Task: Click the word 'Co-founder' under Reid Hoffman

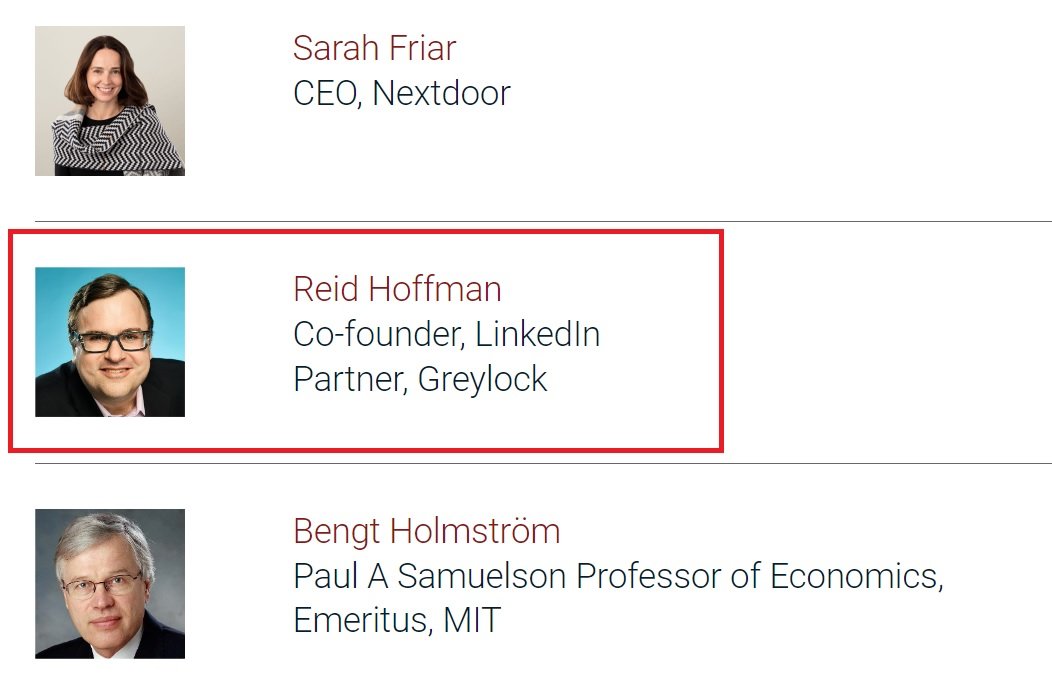Action: click(378, 334)
